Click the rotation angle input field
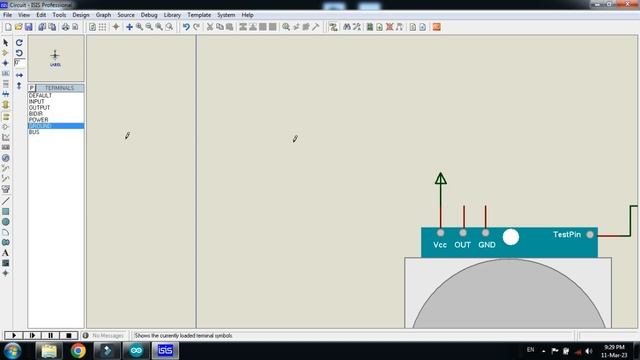640x360 pixels. click(x=19, y=63)
